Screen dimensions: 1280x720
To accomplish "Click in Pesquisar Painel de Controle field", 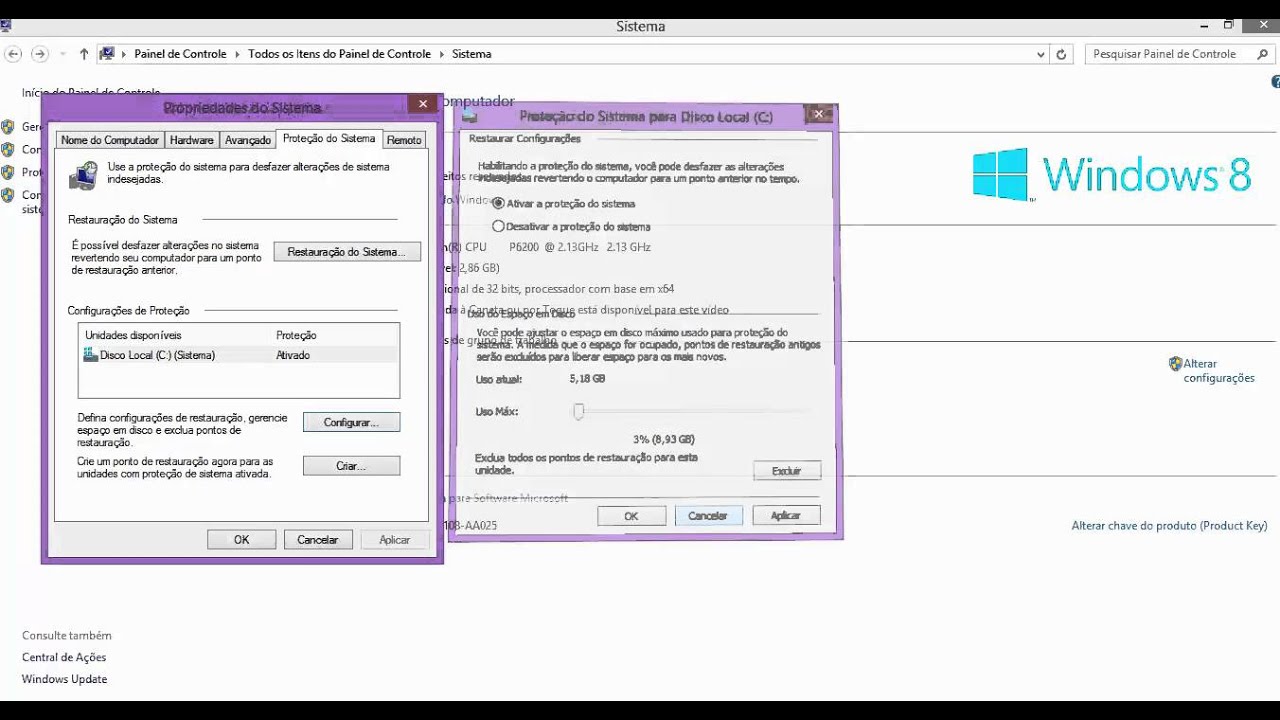I will click(x=1168, y=54).
